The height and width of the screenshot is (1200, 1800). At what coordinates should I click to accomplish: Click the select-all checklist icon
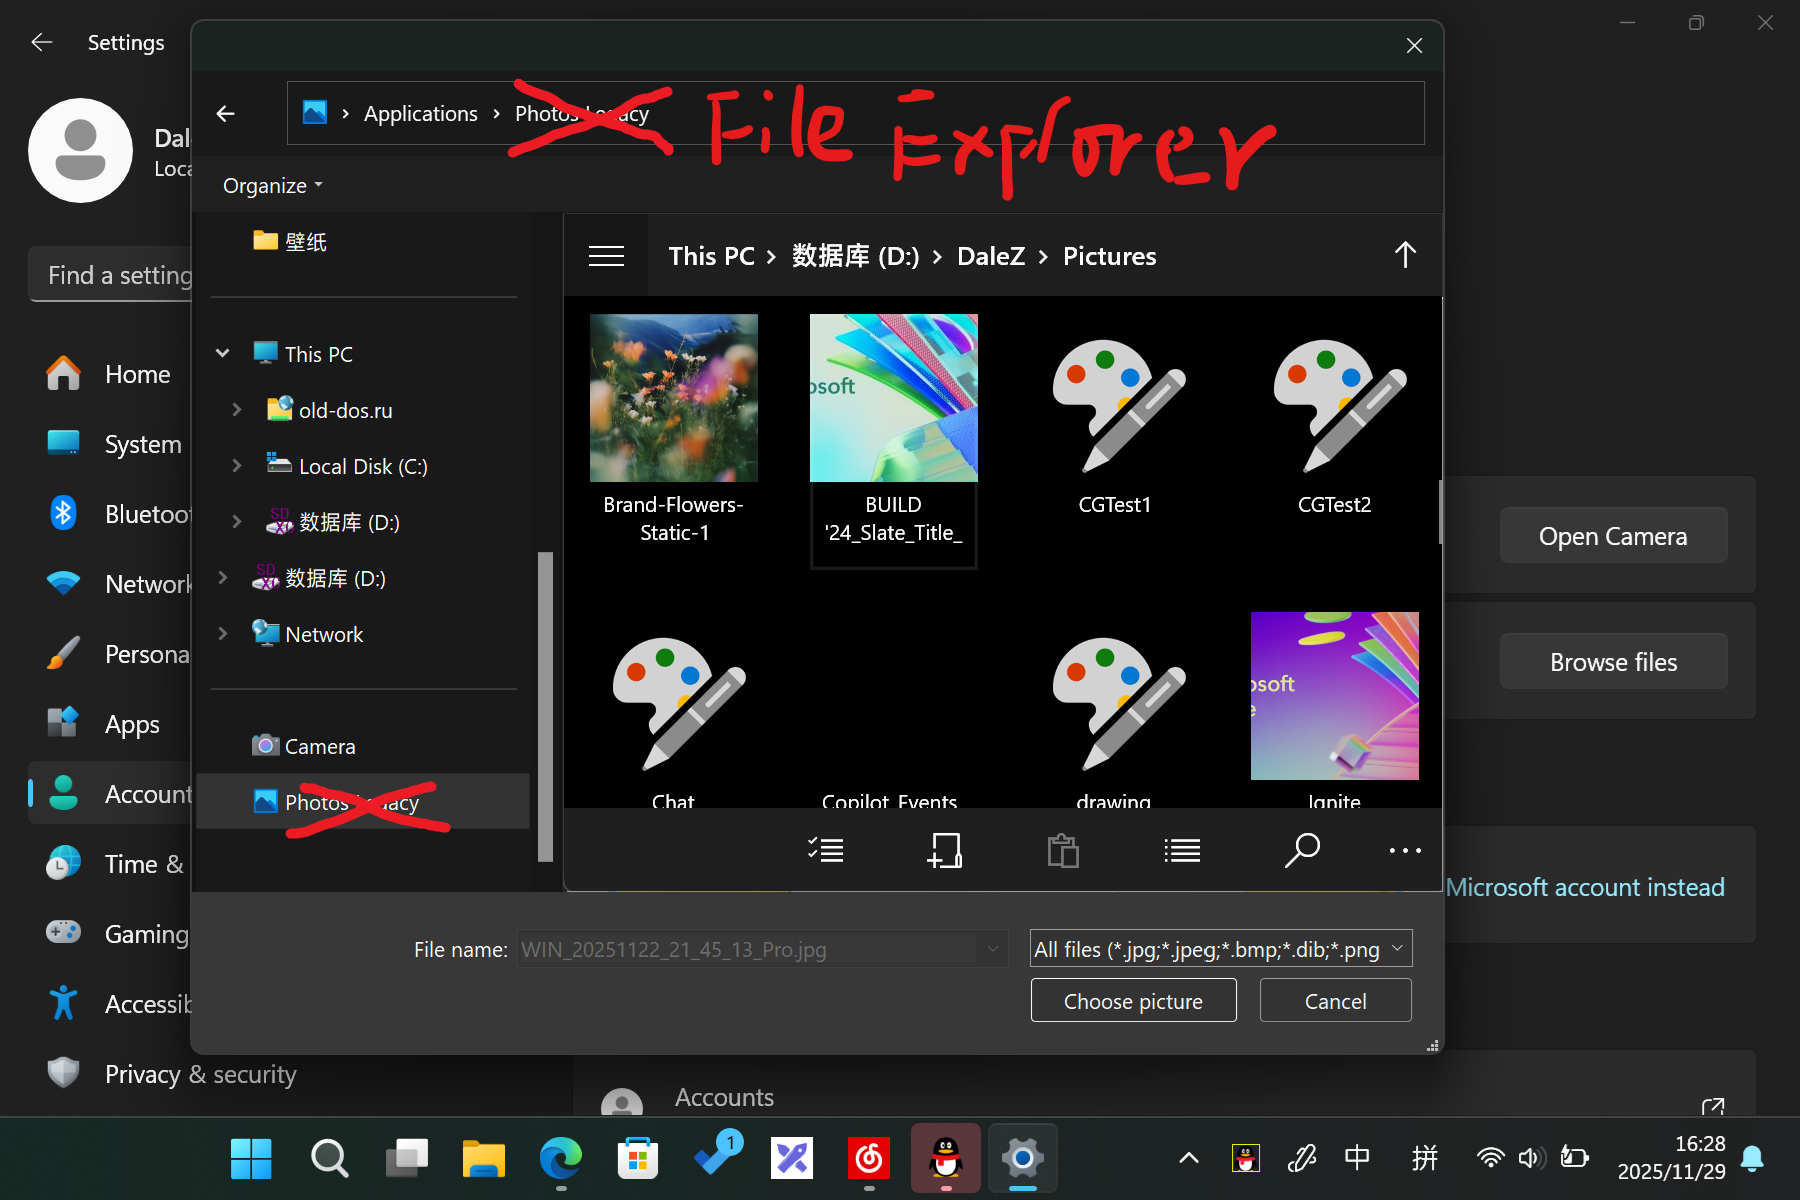(825, 850)
